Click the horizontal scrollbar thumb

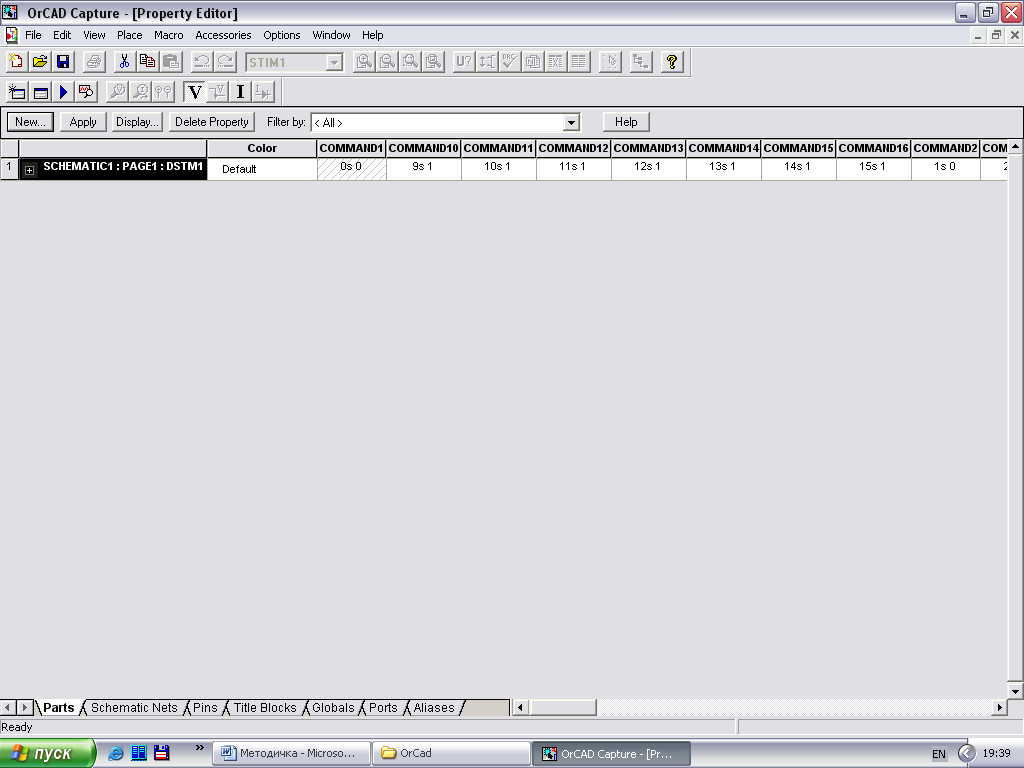[x=562, y=707]
